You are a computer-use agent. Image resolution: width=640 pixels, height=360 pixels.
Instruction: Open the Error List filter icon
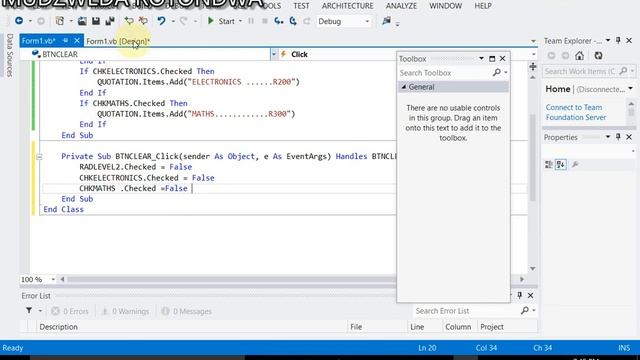[29, 311]
